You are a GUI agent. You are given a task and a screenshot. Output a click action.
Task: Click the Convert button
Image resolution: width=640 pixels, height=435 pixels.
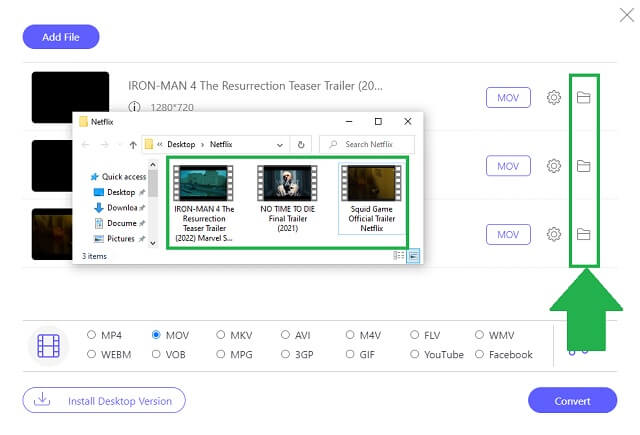(572, 401)
